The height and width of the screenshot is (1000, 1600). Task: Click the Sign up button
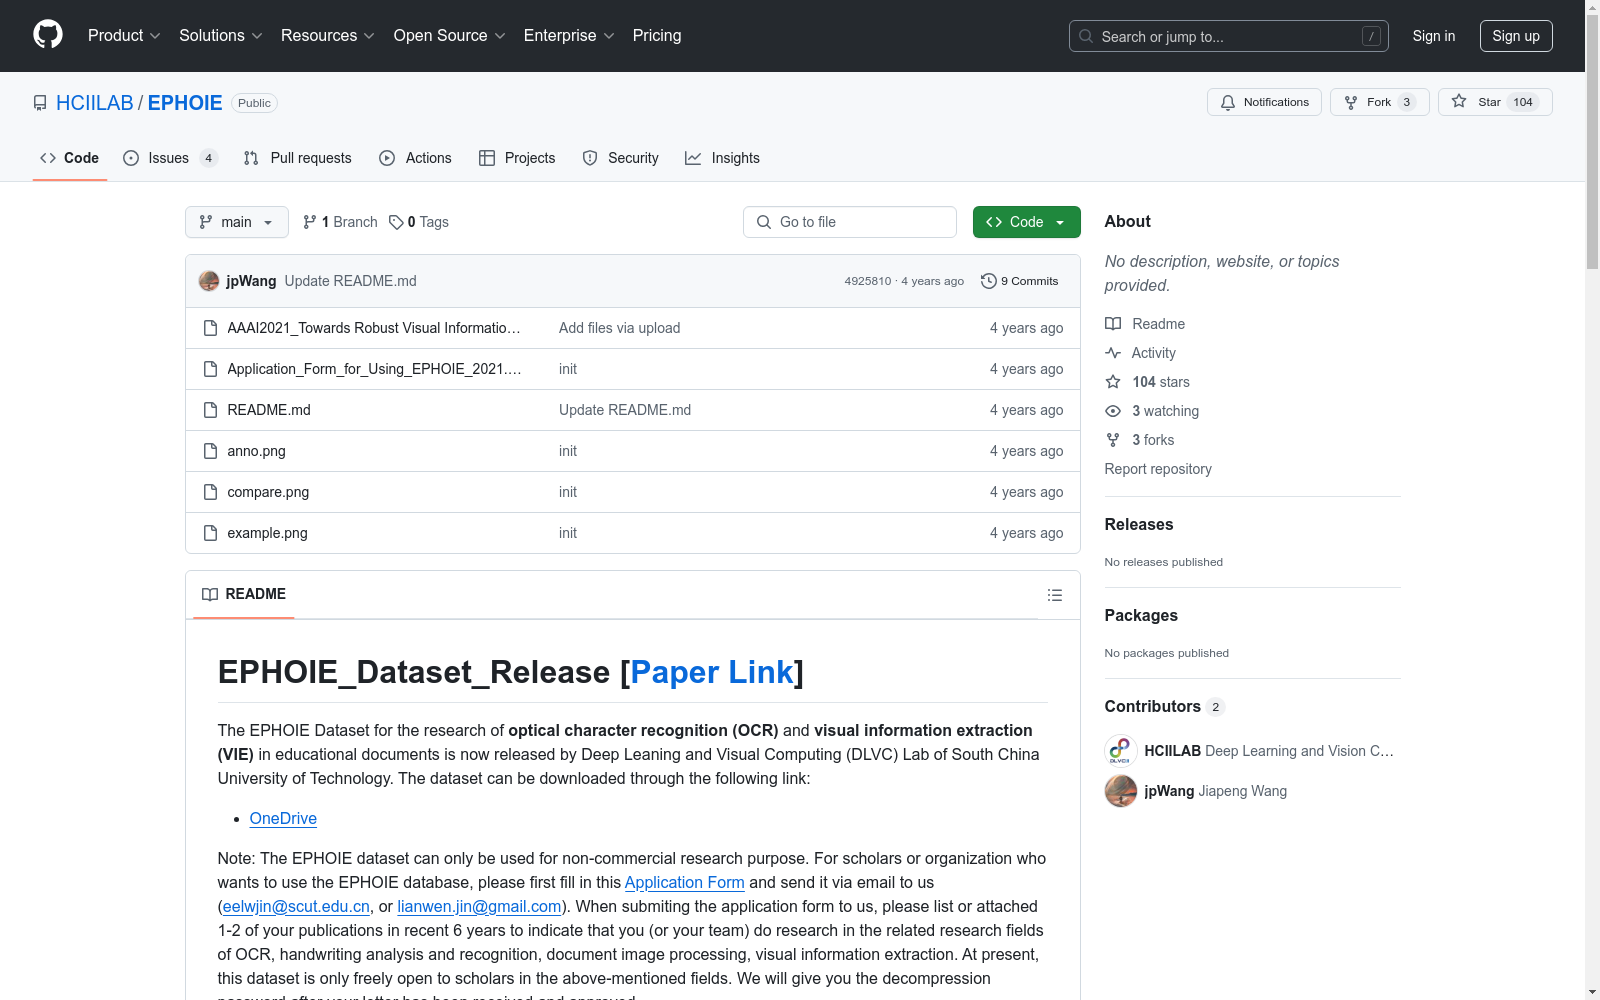(x=1516, y=36)
